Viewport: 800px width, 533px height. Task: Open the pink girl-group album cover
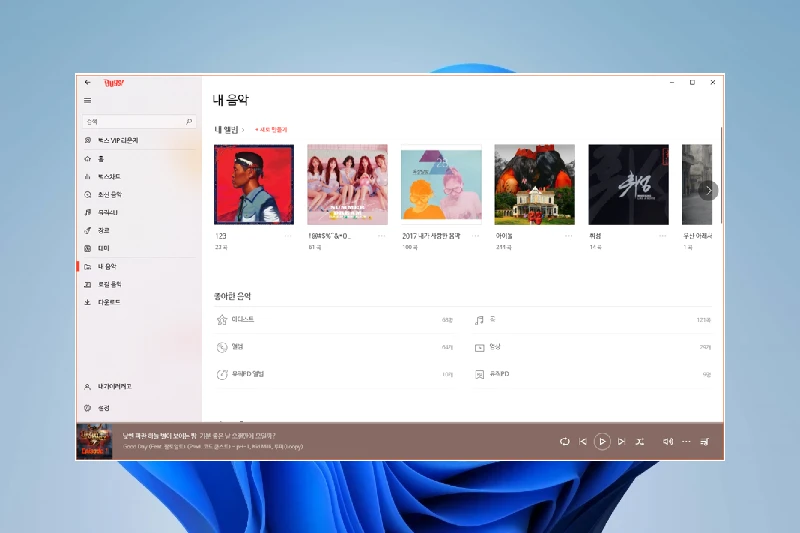click(x=347, y=185)
